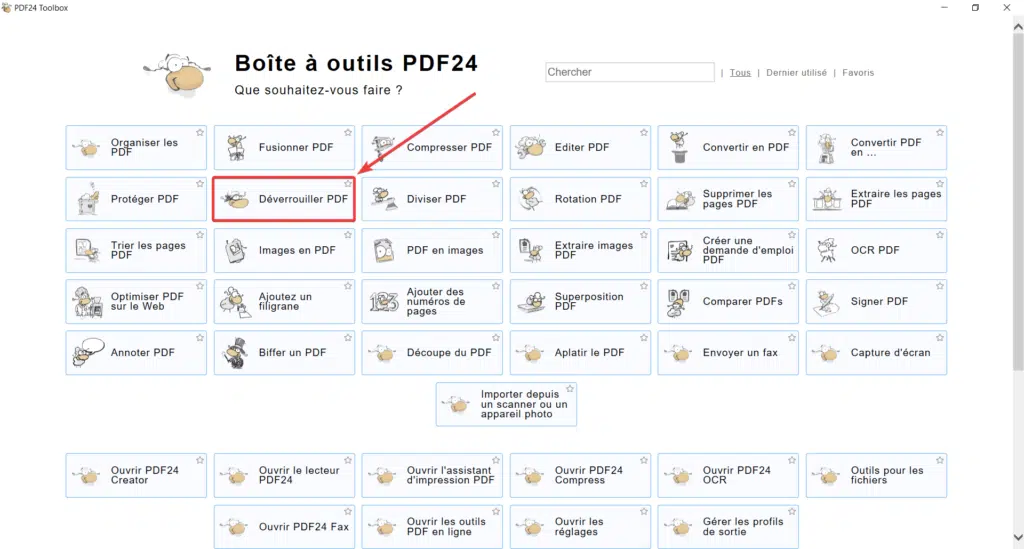Screen dimensions: 1024x549
Task: Show the Tous filter
Action: pyautogui.click(x=740, y=72)
